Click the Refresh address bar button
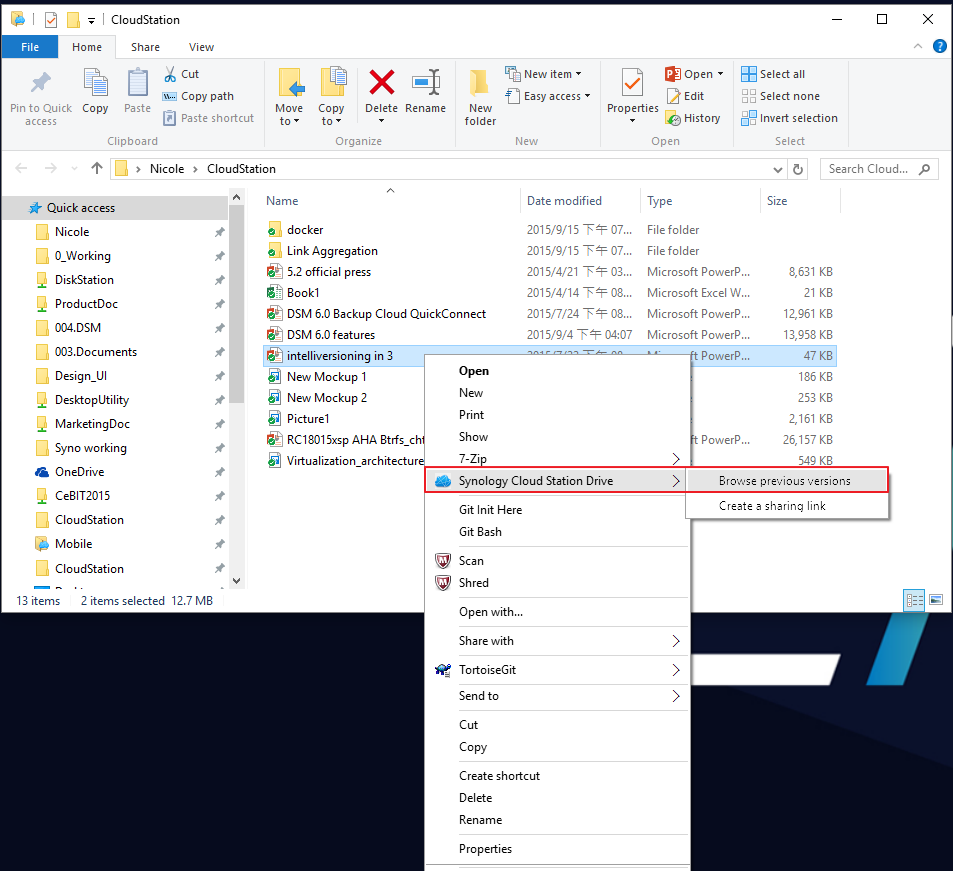Screen dimensions: 953x871 (x=798, y=169)
